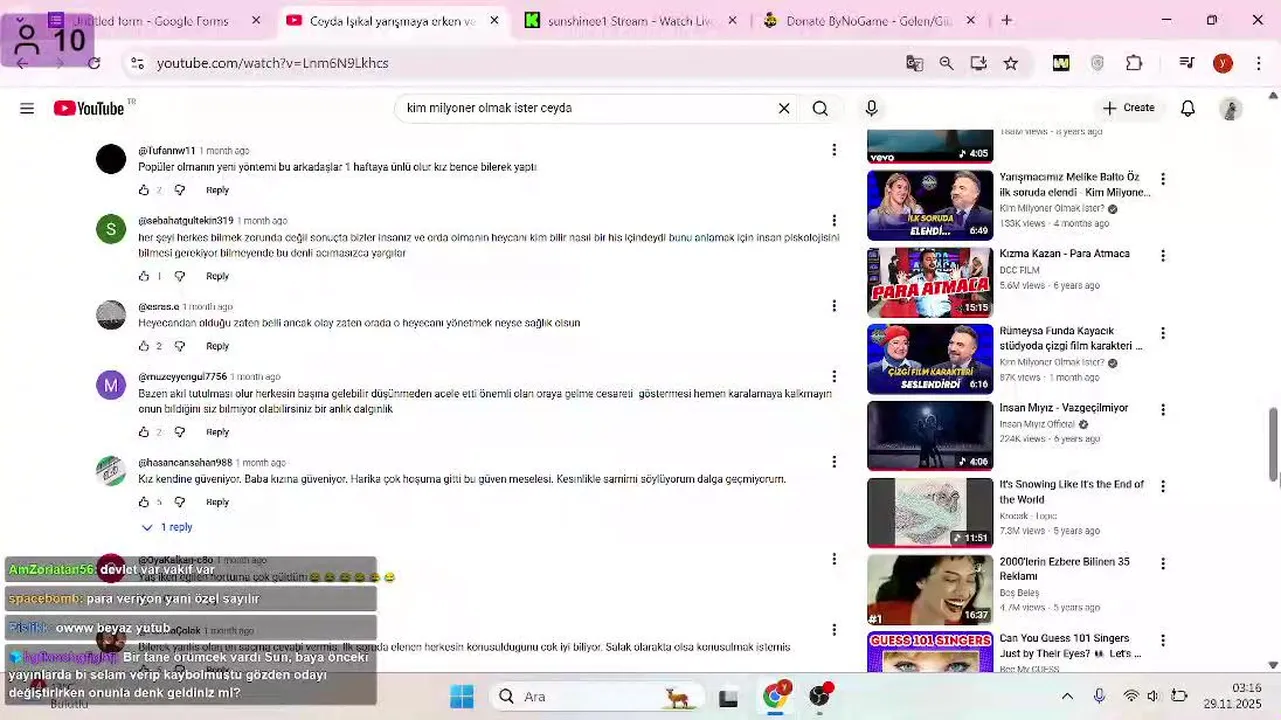1281x720 pixels.
Task: Show hidden tray icons chevron
Action: 1067,696
